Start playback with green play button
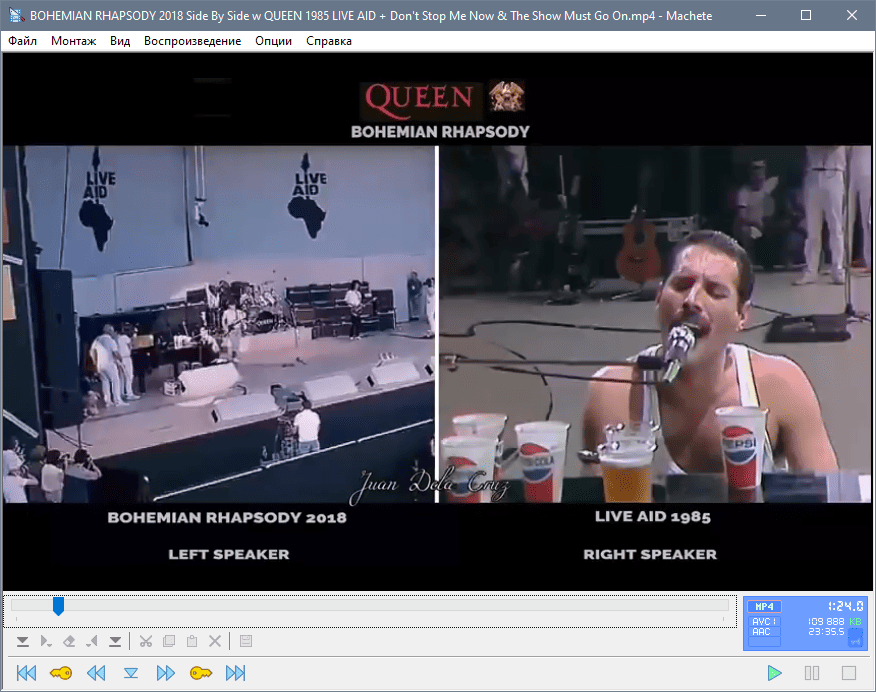Image resolution: width=876 pixels, height=692 pixels. [774, 673]
